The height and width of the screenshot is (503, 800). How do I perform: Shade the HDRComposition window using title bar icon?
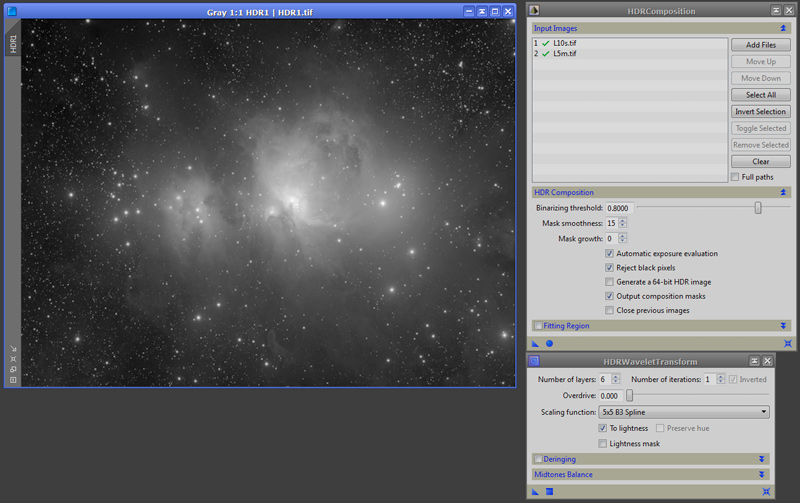(777, 11)
